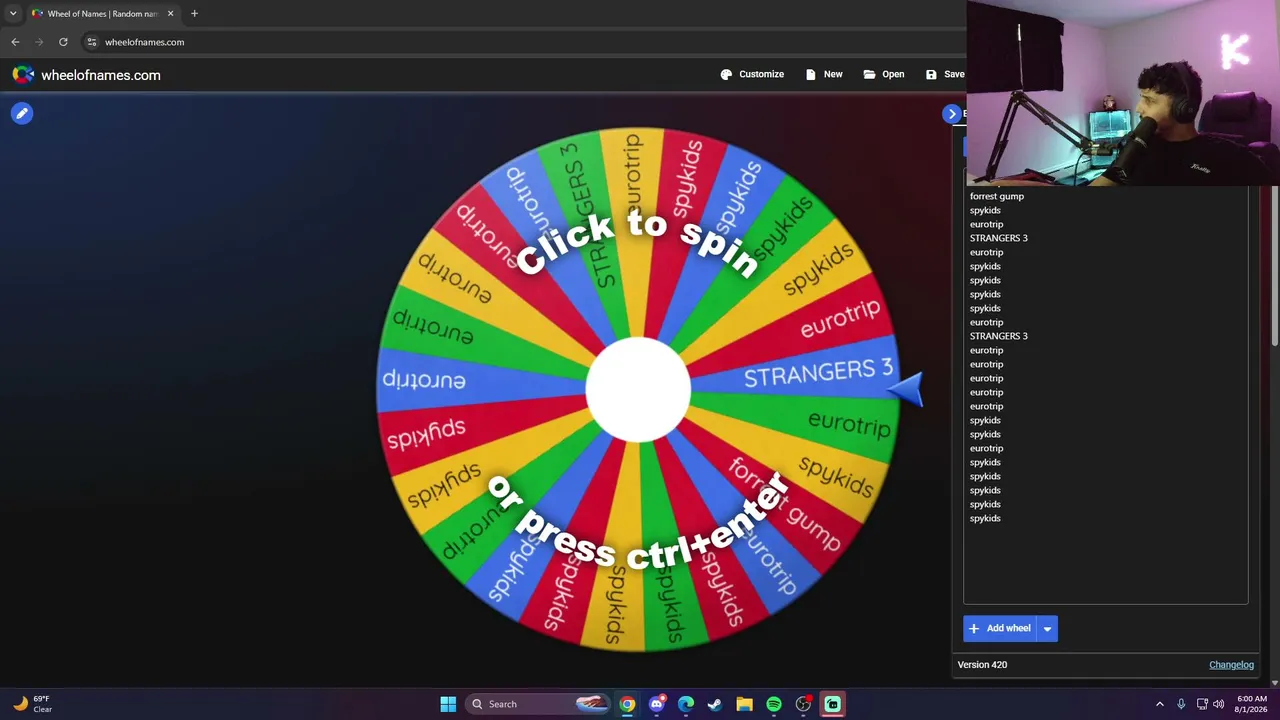Screen dimensions: 1280x720
Task: Open the Windows Start menu
Action: (x=448, y=704)
